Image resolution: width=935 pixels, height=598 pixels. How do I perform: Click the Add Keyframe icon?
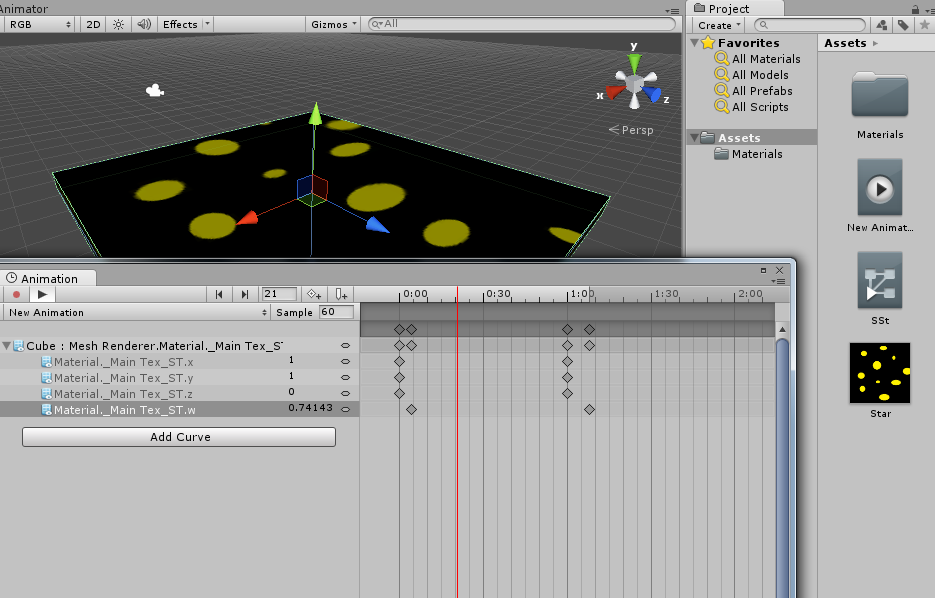pyautogui.click(x=314, y=295)
